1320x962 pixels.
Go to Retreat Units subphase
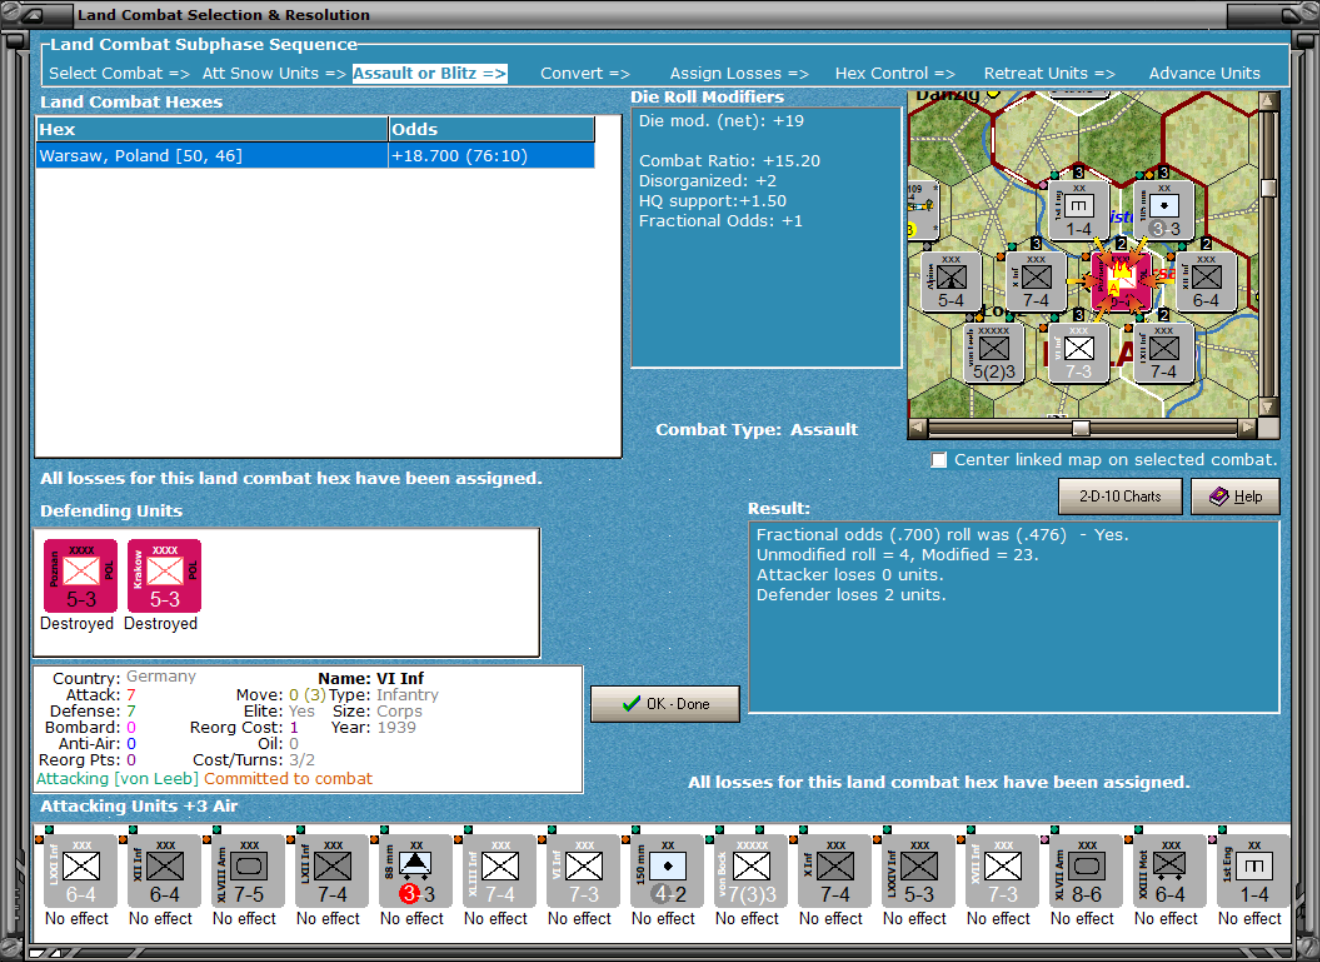click(x=1049, y=73)
